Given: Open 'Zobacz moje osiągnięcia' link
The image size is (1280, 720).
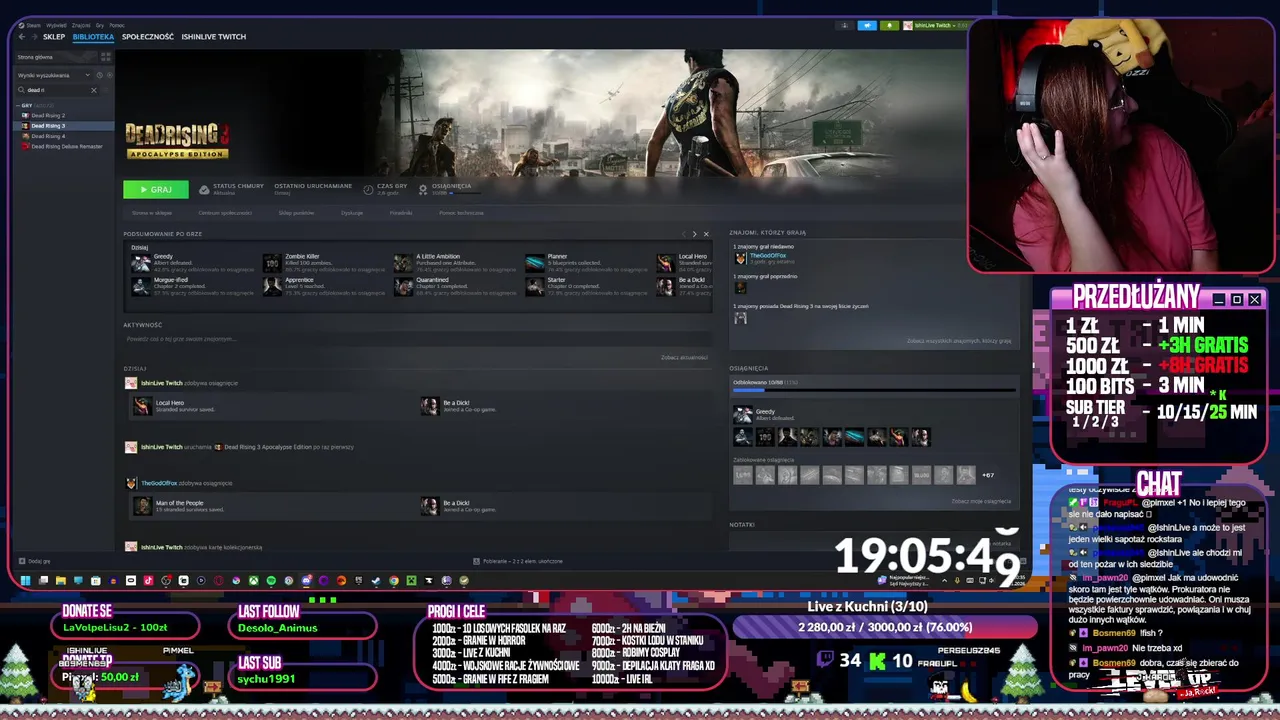Looking at the screenshot, I should coord(981,501).
